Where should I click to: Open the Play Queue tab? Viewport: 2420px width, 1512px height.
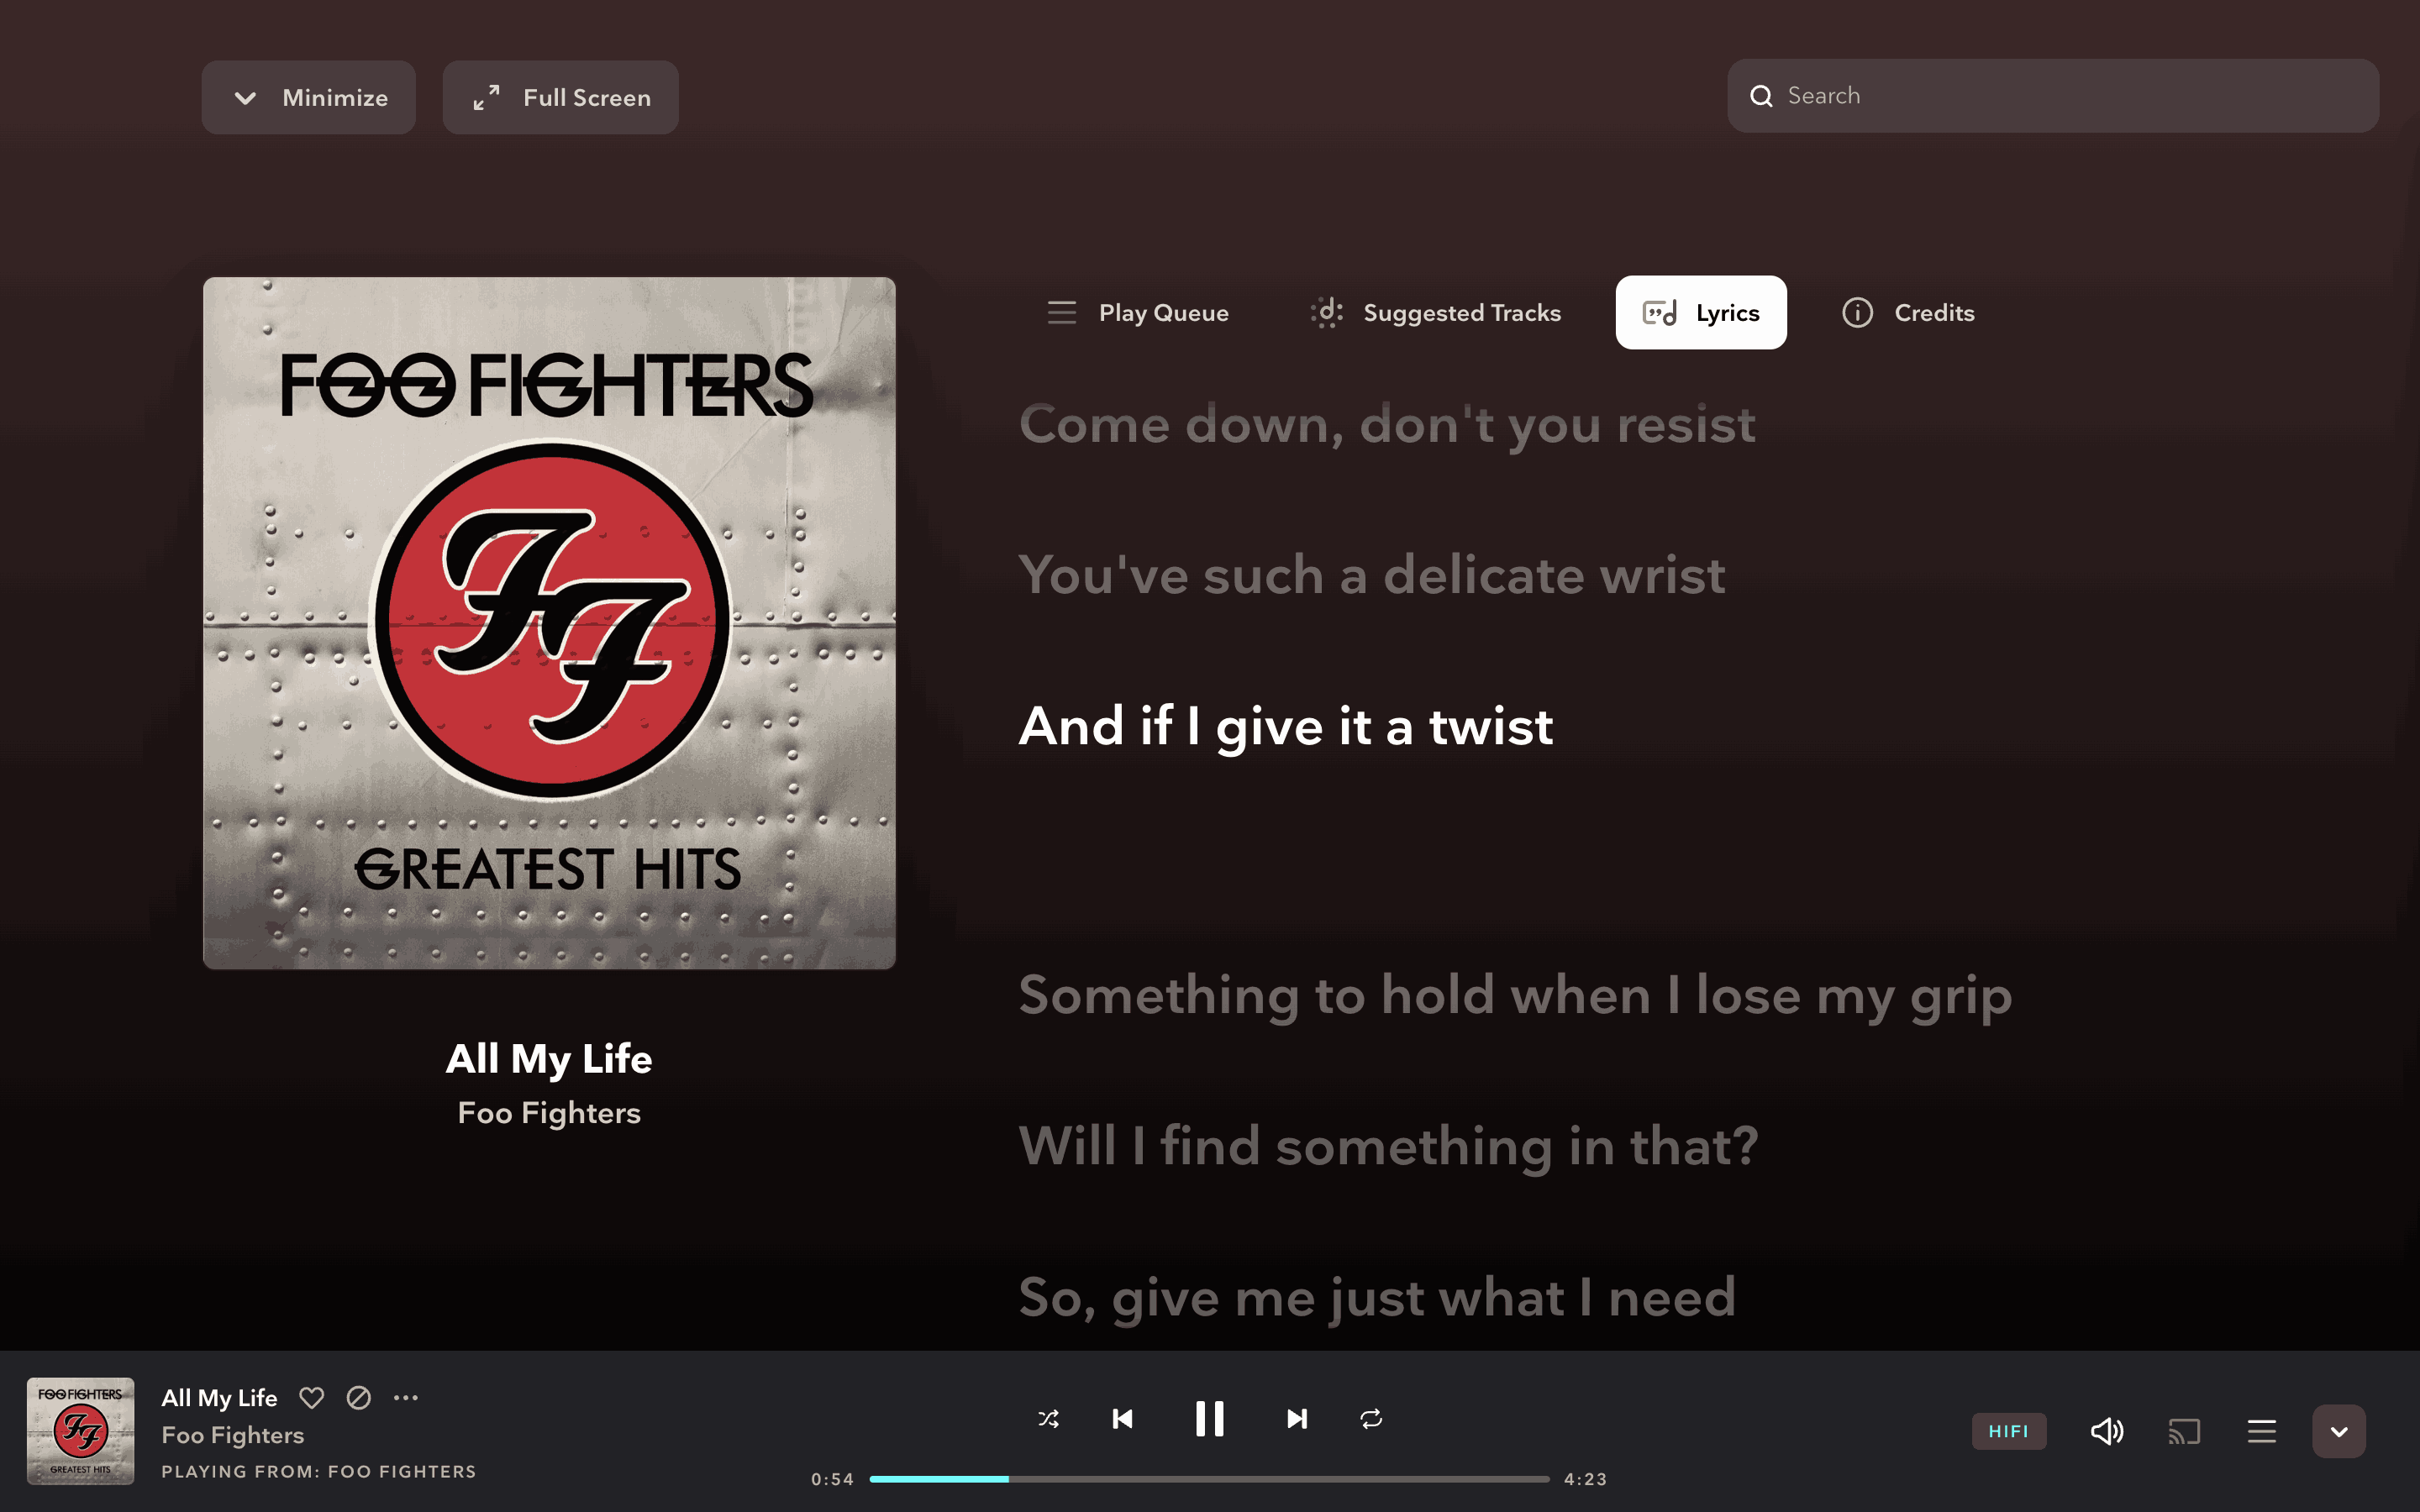tap(1138, 313)
